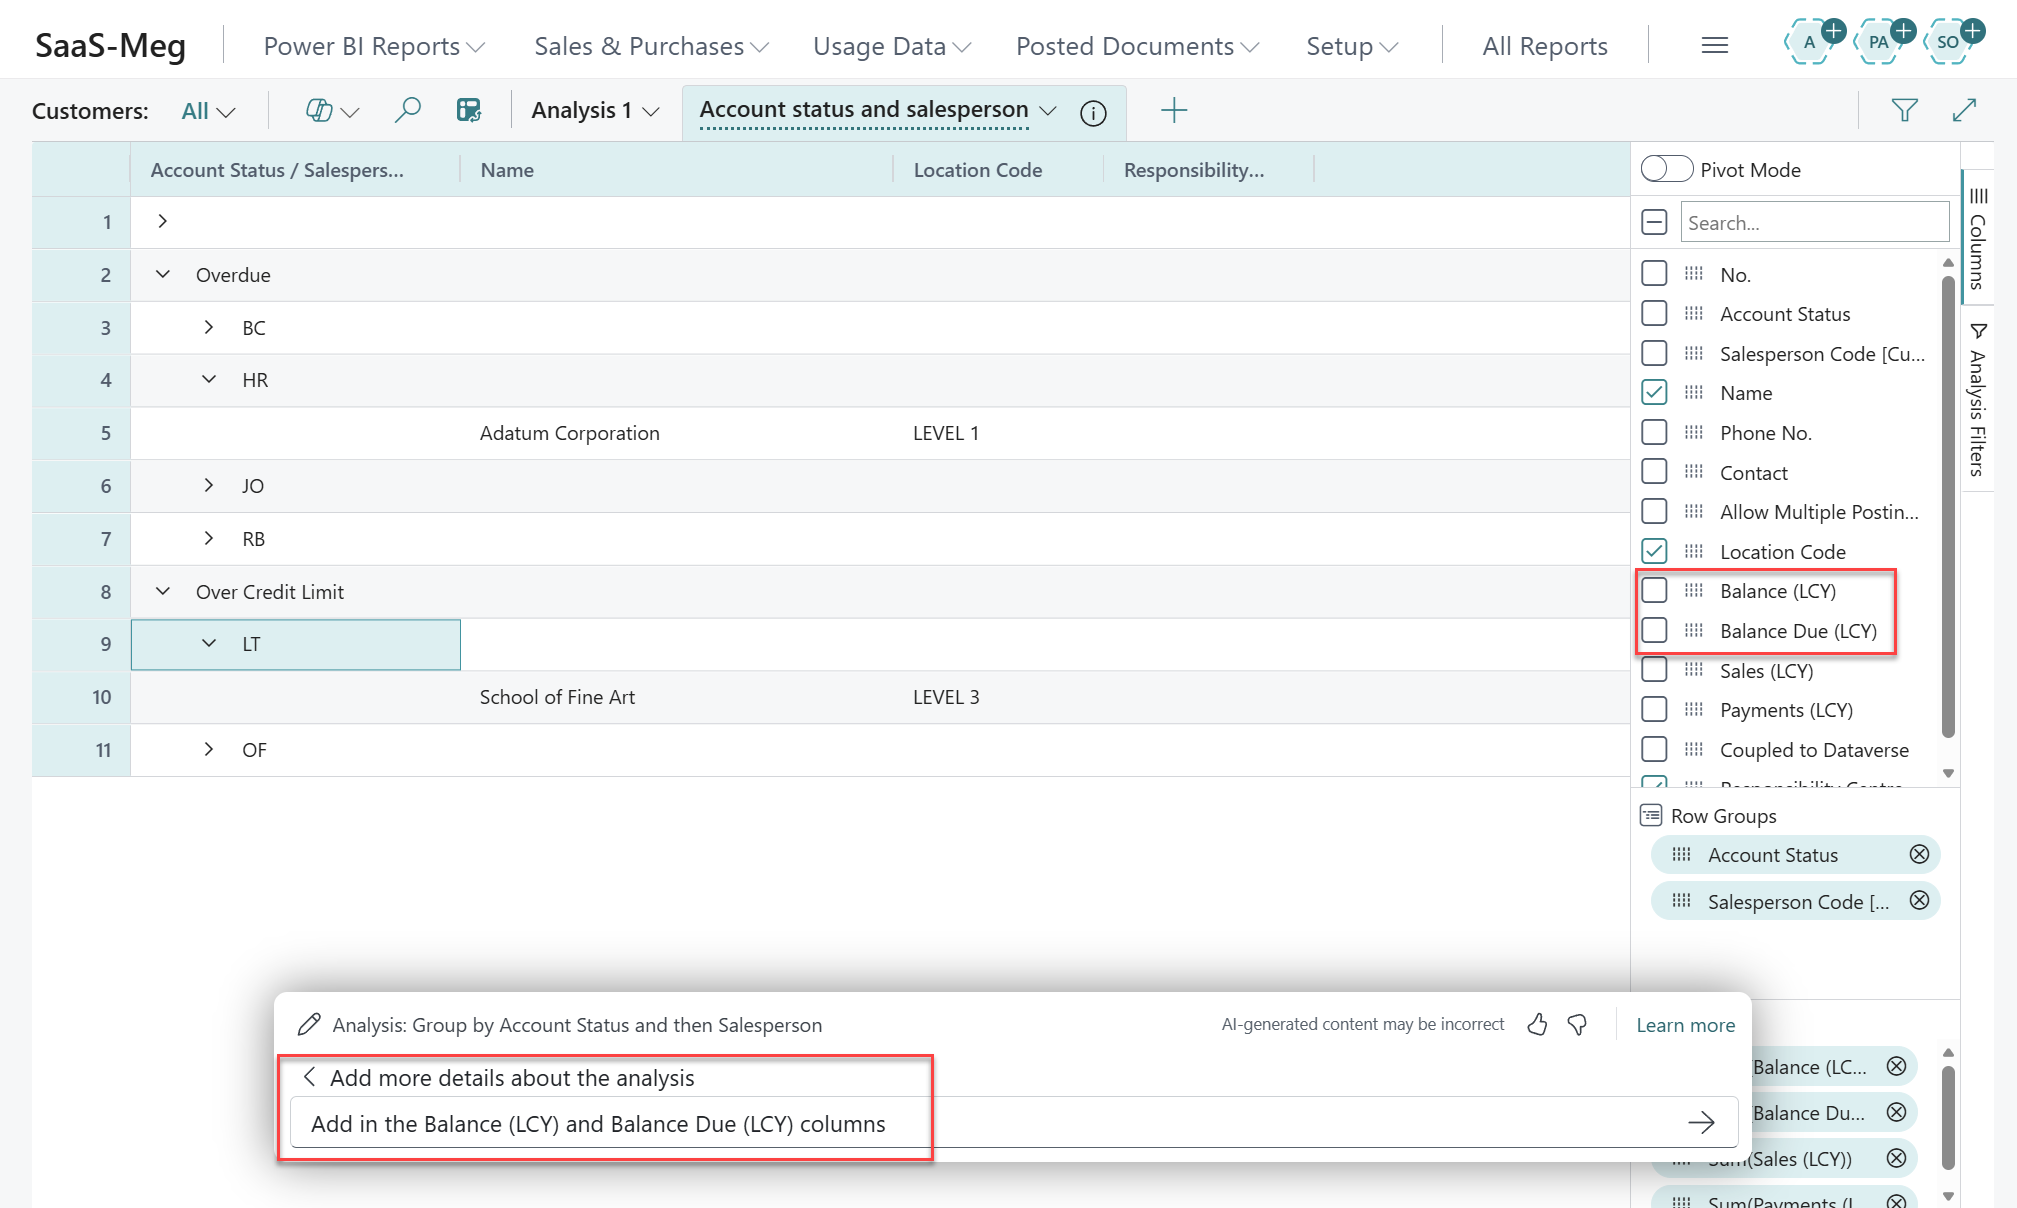Image resolution: width=2017 pixels, height=1208 pixels.
Task: Click the PA user avatar icon
Action: coord(1879,42)
